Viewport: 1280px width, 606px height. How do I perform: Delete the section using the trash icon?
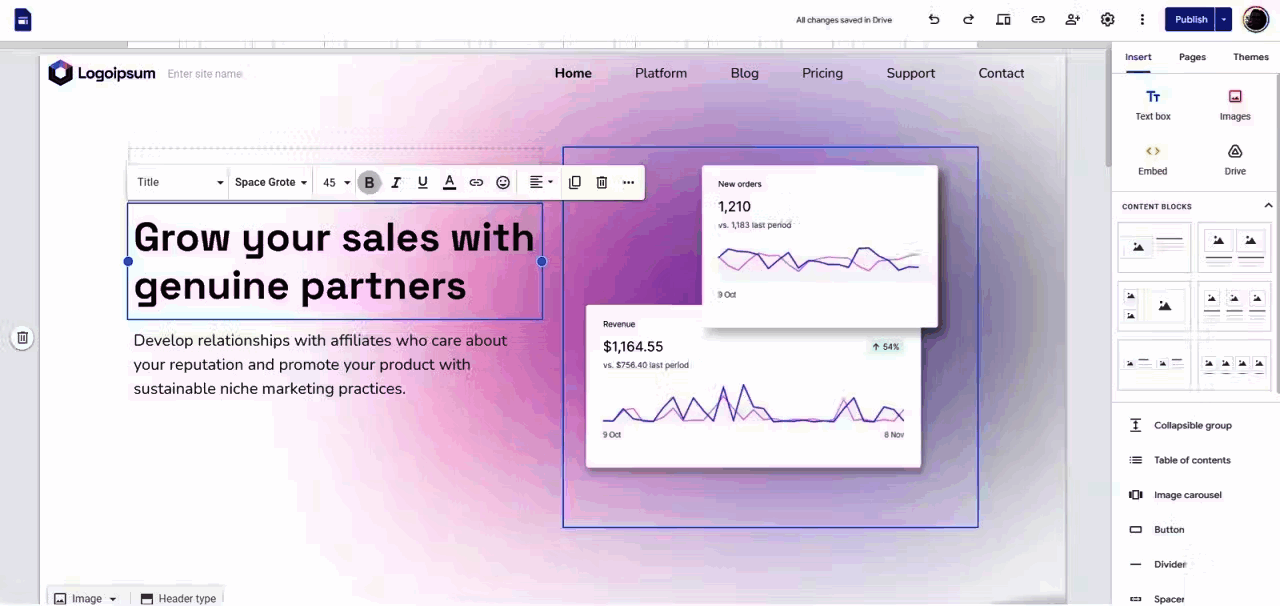click(x=22, y=338)
